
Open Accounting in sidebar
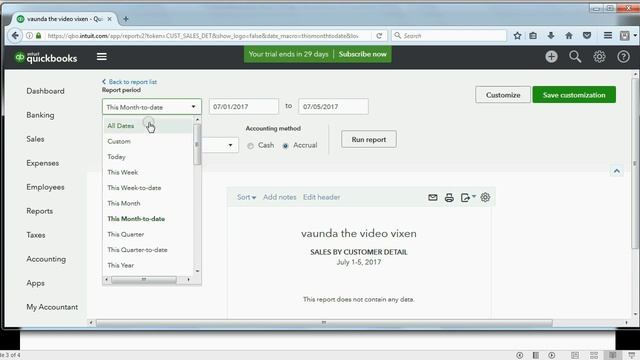tap(46, 259)
